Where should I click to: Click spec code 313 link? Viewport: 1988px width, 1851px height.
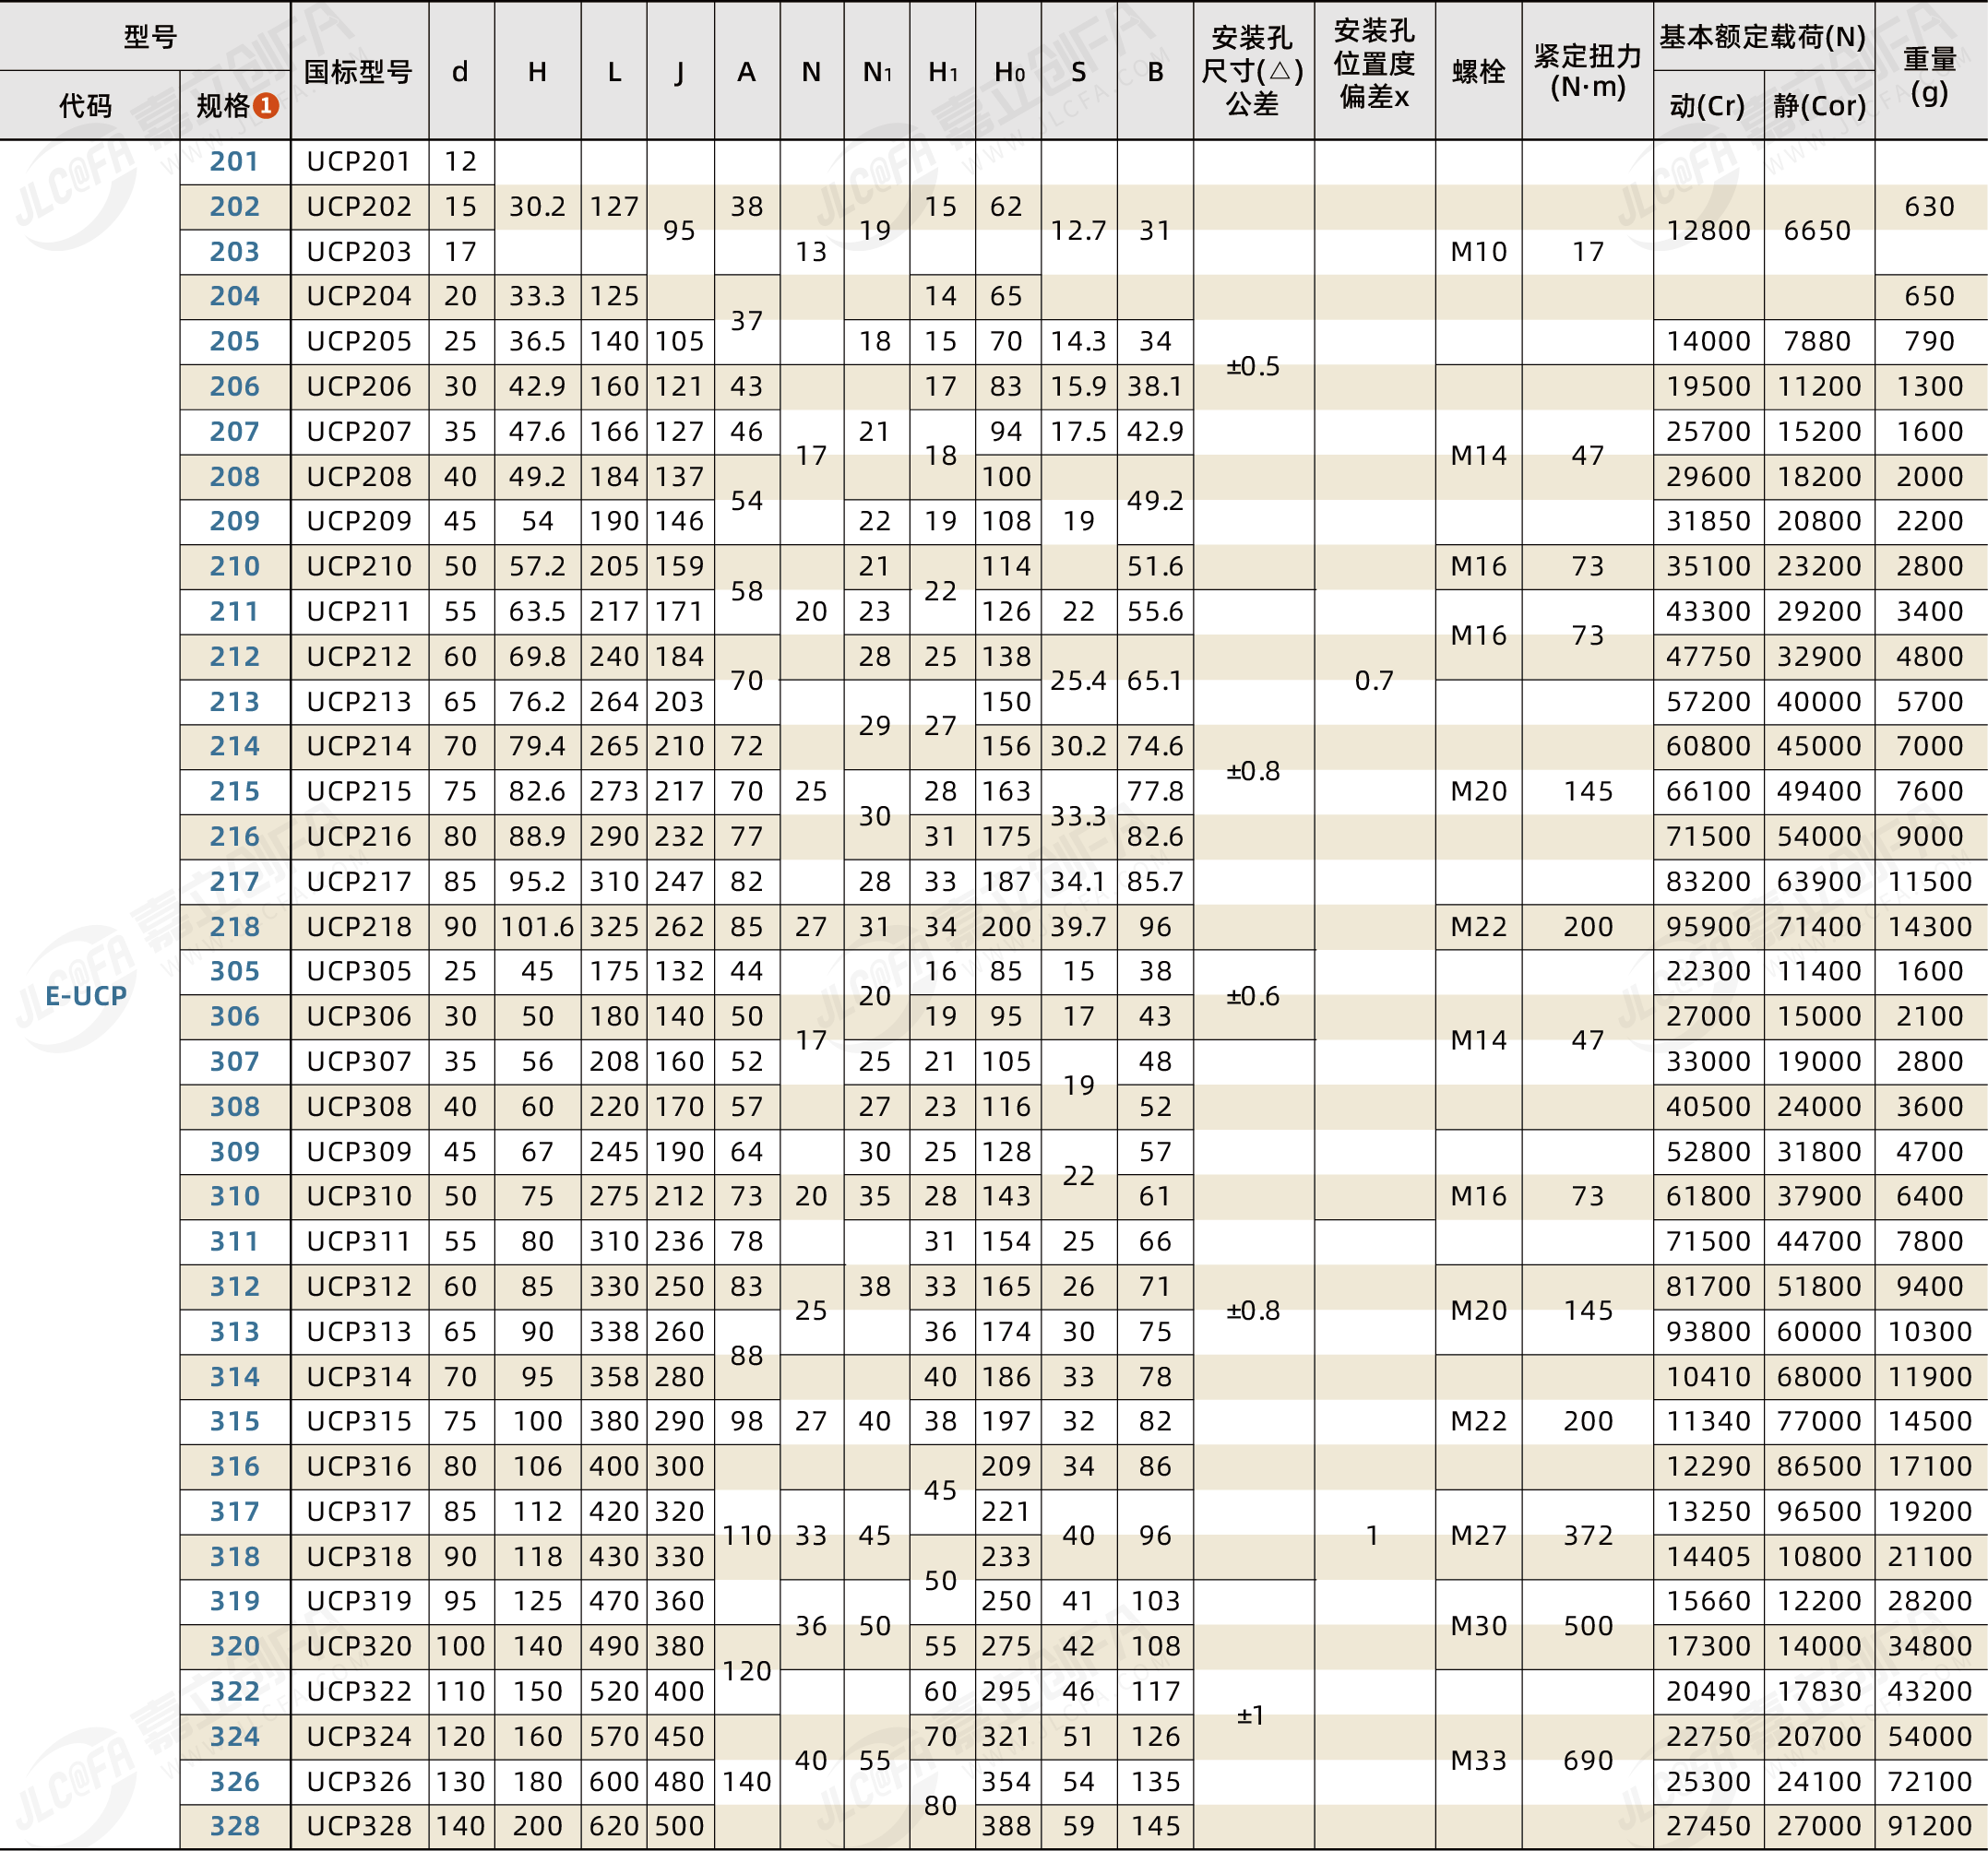234,1331
